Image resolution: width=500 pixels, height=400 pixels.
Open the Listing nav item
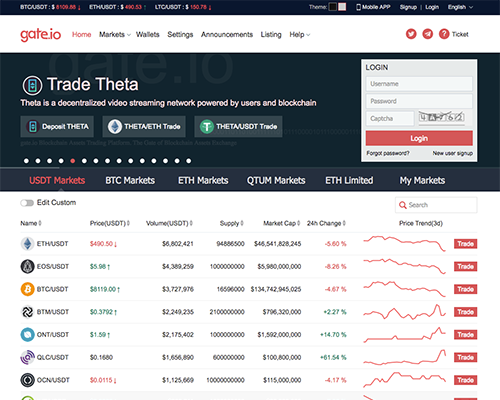(271, 34)
